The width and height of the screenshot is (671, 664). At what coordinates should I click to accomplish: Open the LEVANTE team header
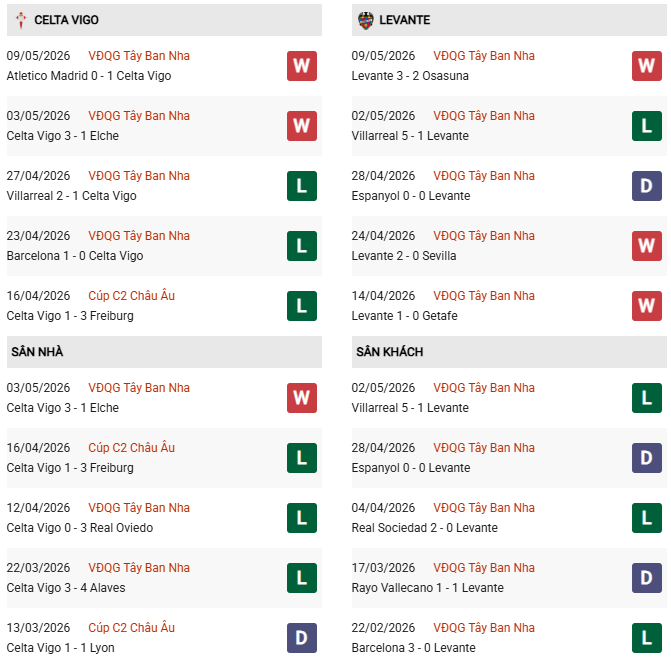(x=509, y=20)
